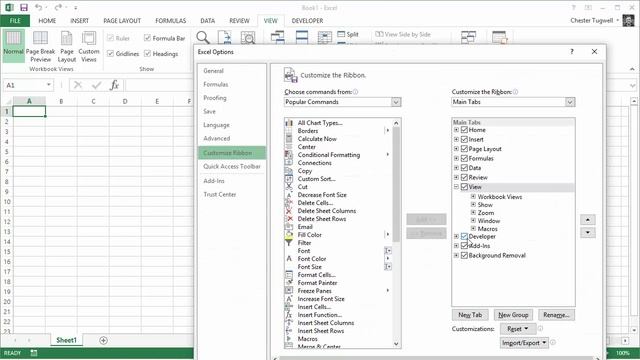Viewport: 640px width, 360px height.
Task: Expand the Macros group under View
Action: [x=473, y=229]
